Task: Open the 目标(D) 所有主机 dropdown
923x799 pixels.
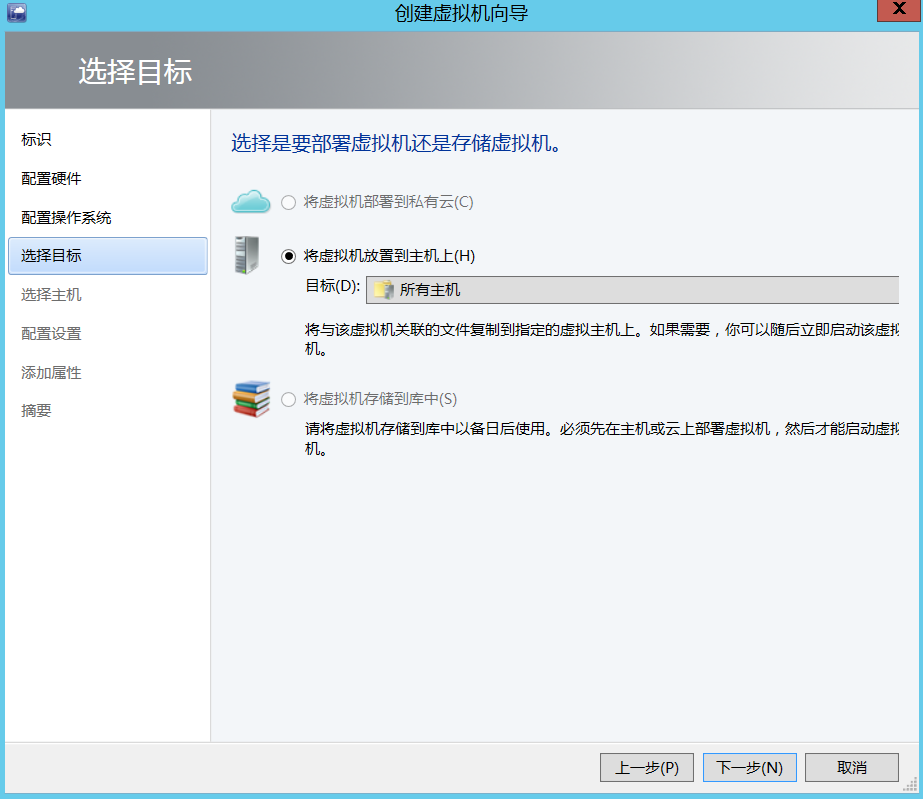Action: click(632, 290)
